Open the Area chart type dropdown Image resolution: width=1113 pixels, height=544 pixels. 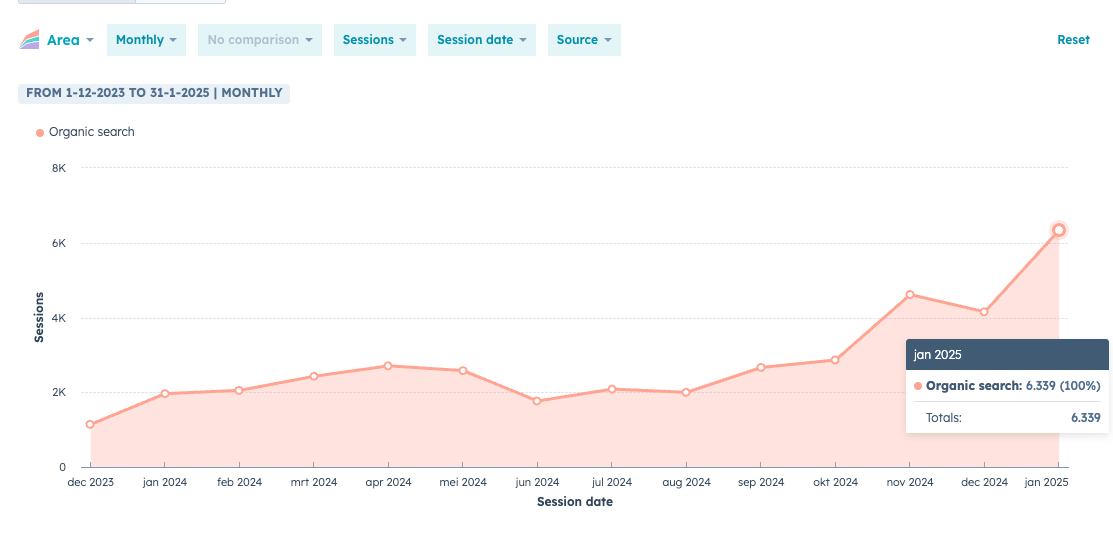point(57,40)
